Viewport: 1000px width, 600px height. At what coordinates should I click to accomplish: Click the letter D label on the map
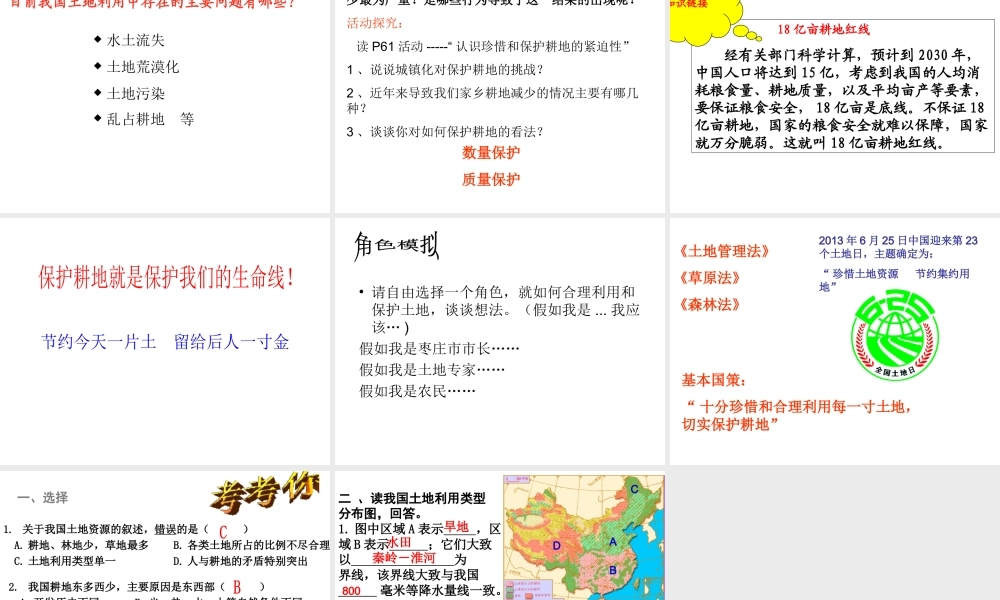click(x=557, y=546)
